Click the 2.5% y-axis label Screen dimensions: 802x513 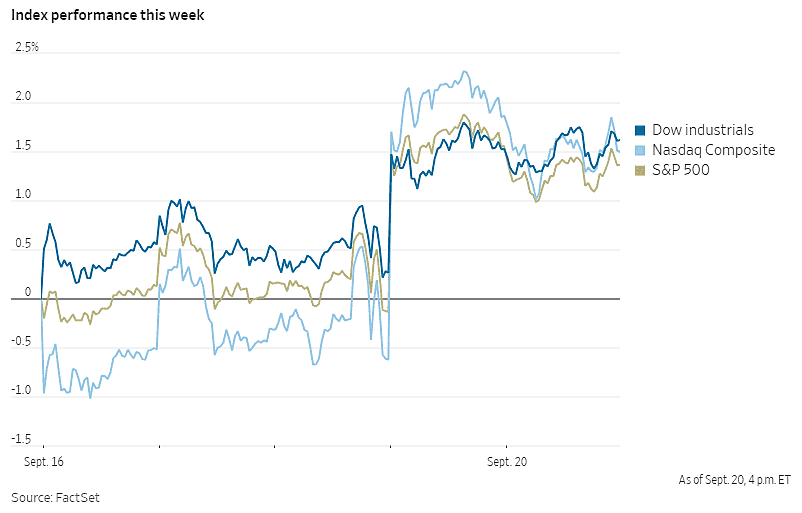pos(26,48)
